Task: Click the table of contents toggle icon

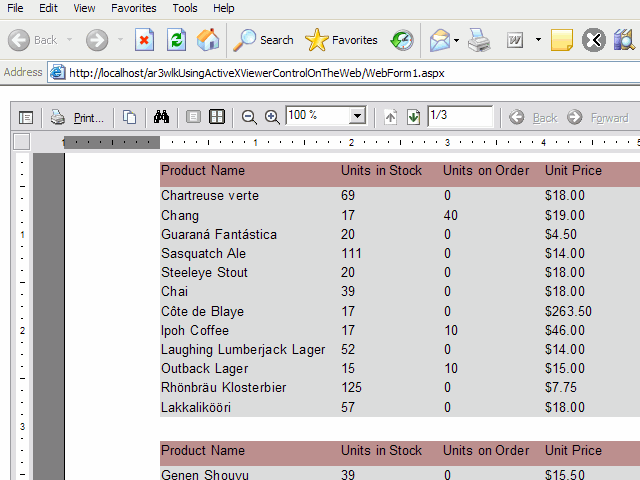Action: tap(26, 117)
